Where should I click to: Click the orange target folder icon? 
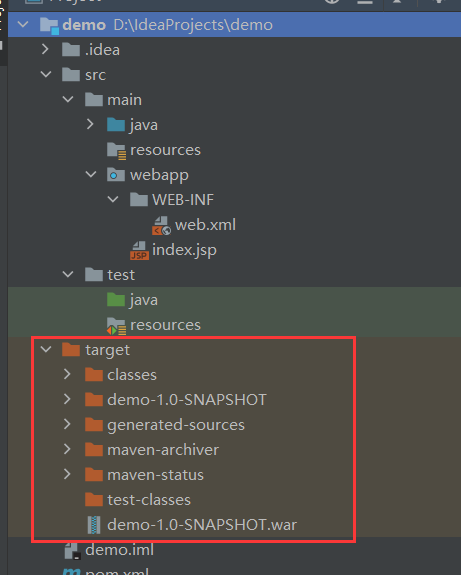pos(71,349)
